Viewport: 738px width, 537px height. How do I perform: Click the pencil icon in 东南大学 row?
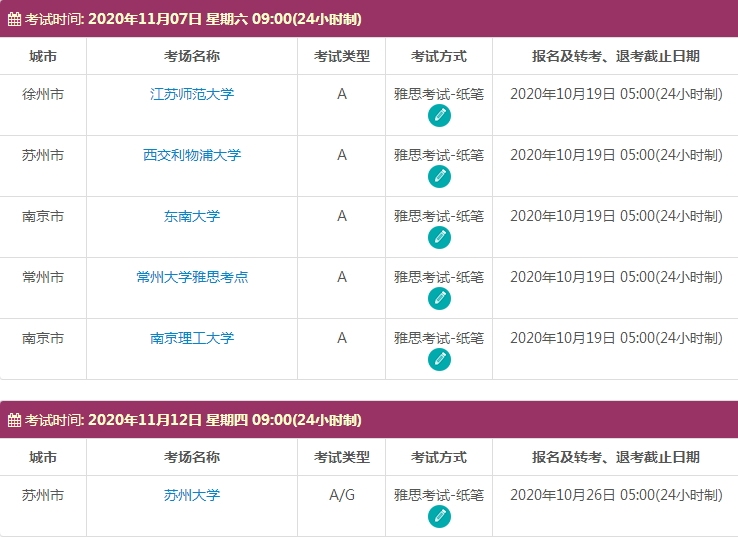439,238
